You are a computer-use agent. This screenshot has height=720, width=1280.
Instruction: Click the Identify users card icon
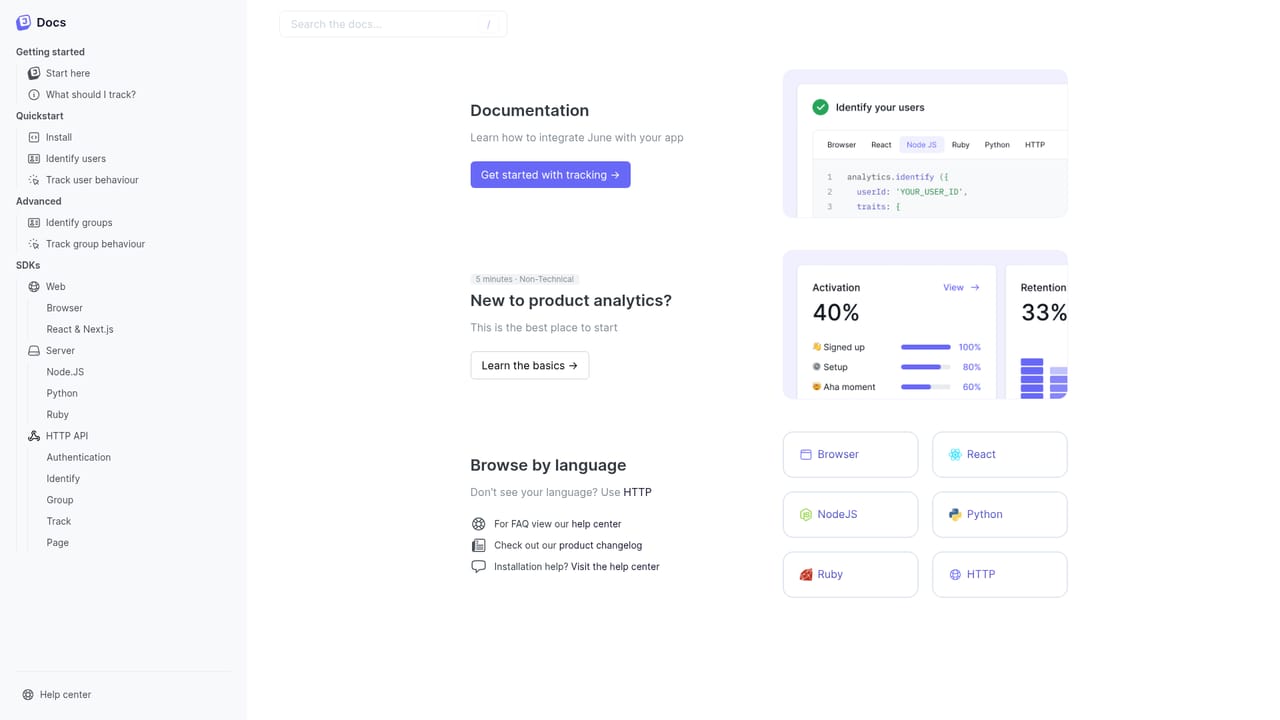[x=34, y=158]
